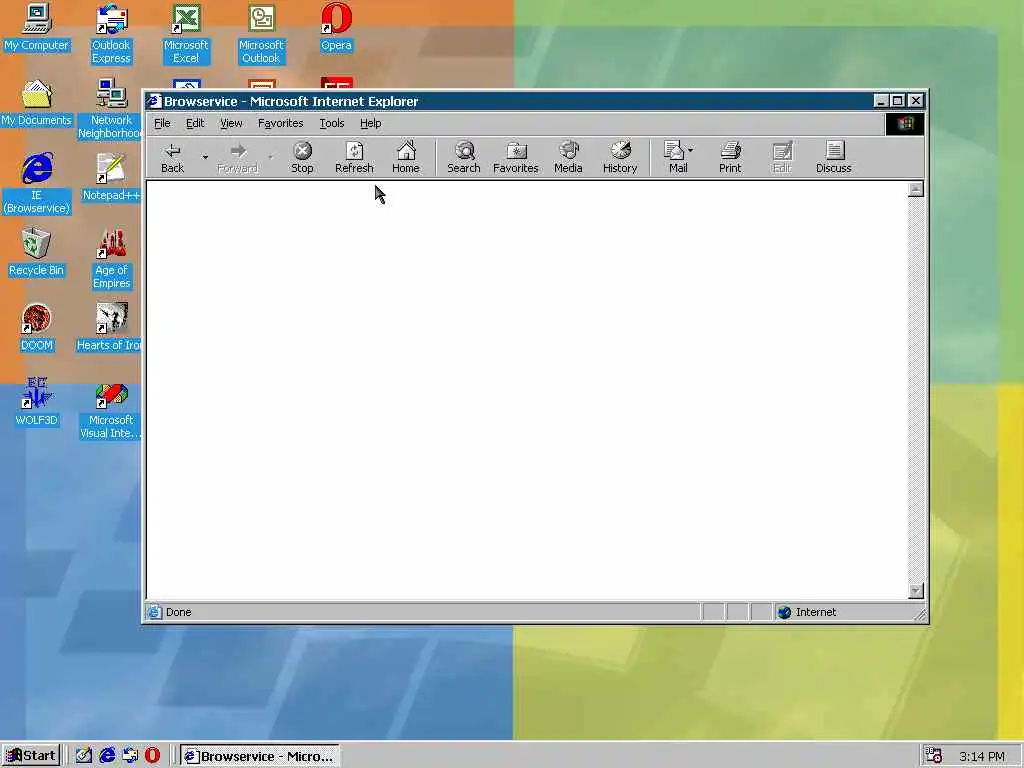The width and height of the screenshot is (1024, 768).
Task: Select the Hearts of Iron shortcut
Action: tap(110, 327)
